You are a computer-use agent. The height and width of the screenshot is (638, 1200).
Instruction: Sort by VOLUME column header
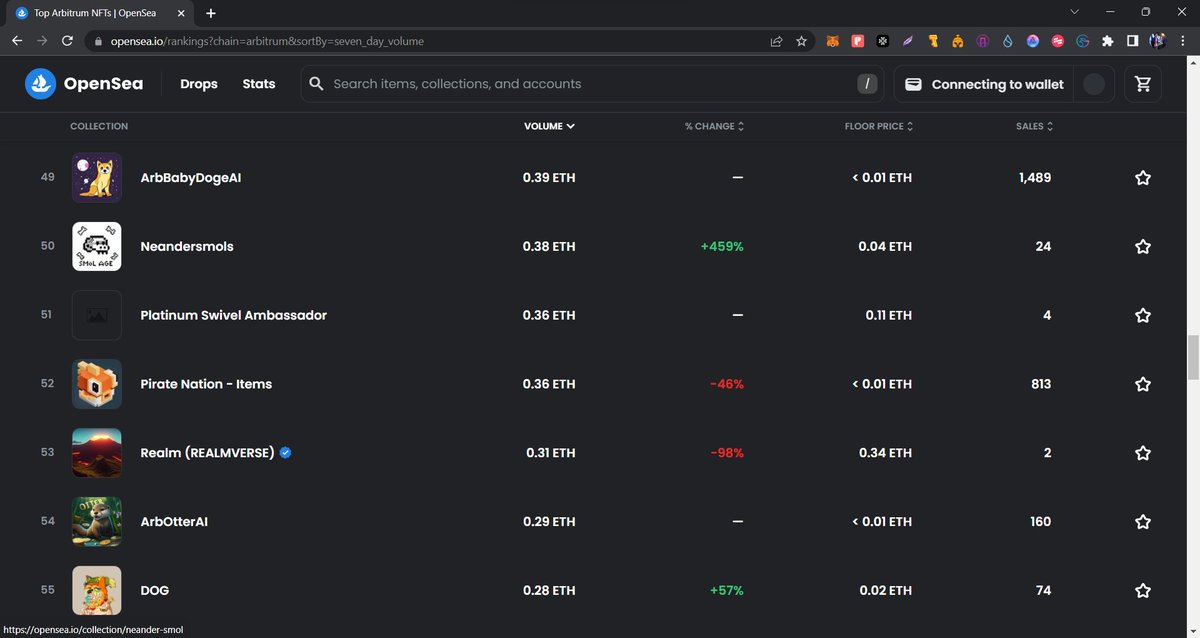coord(549,126)
